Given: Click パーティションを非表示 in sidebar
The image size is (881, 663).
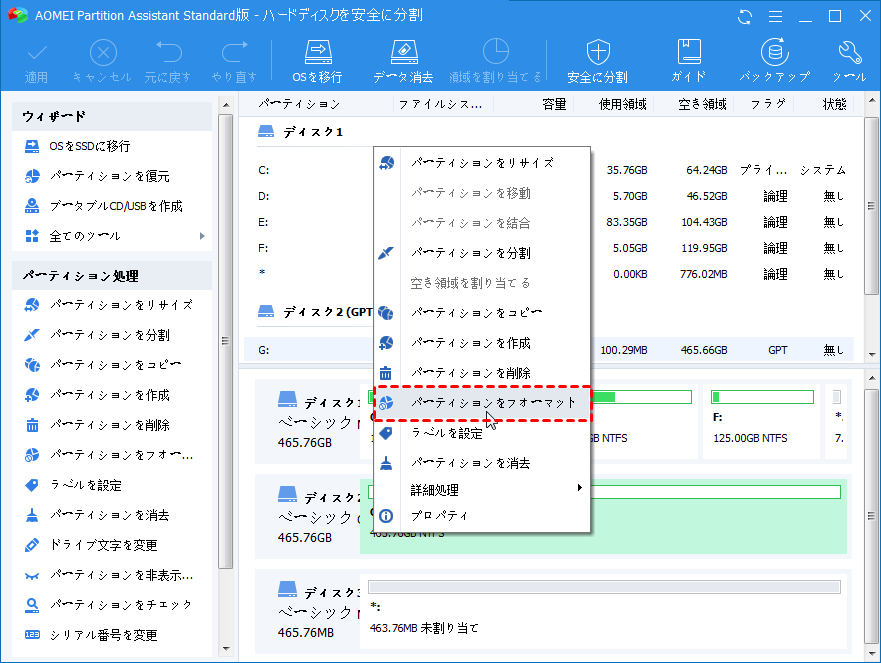Looking at the screenshot, I should [x=112, y=575].
